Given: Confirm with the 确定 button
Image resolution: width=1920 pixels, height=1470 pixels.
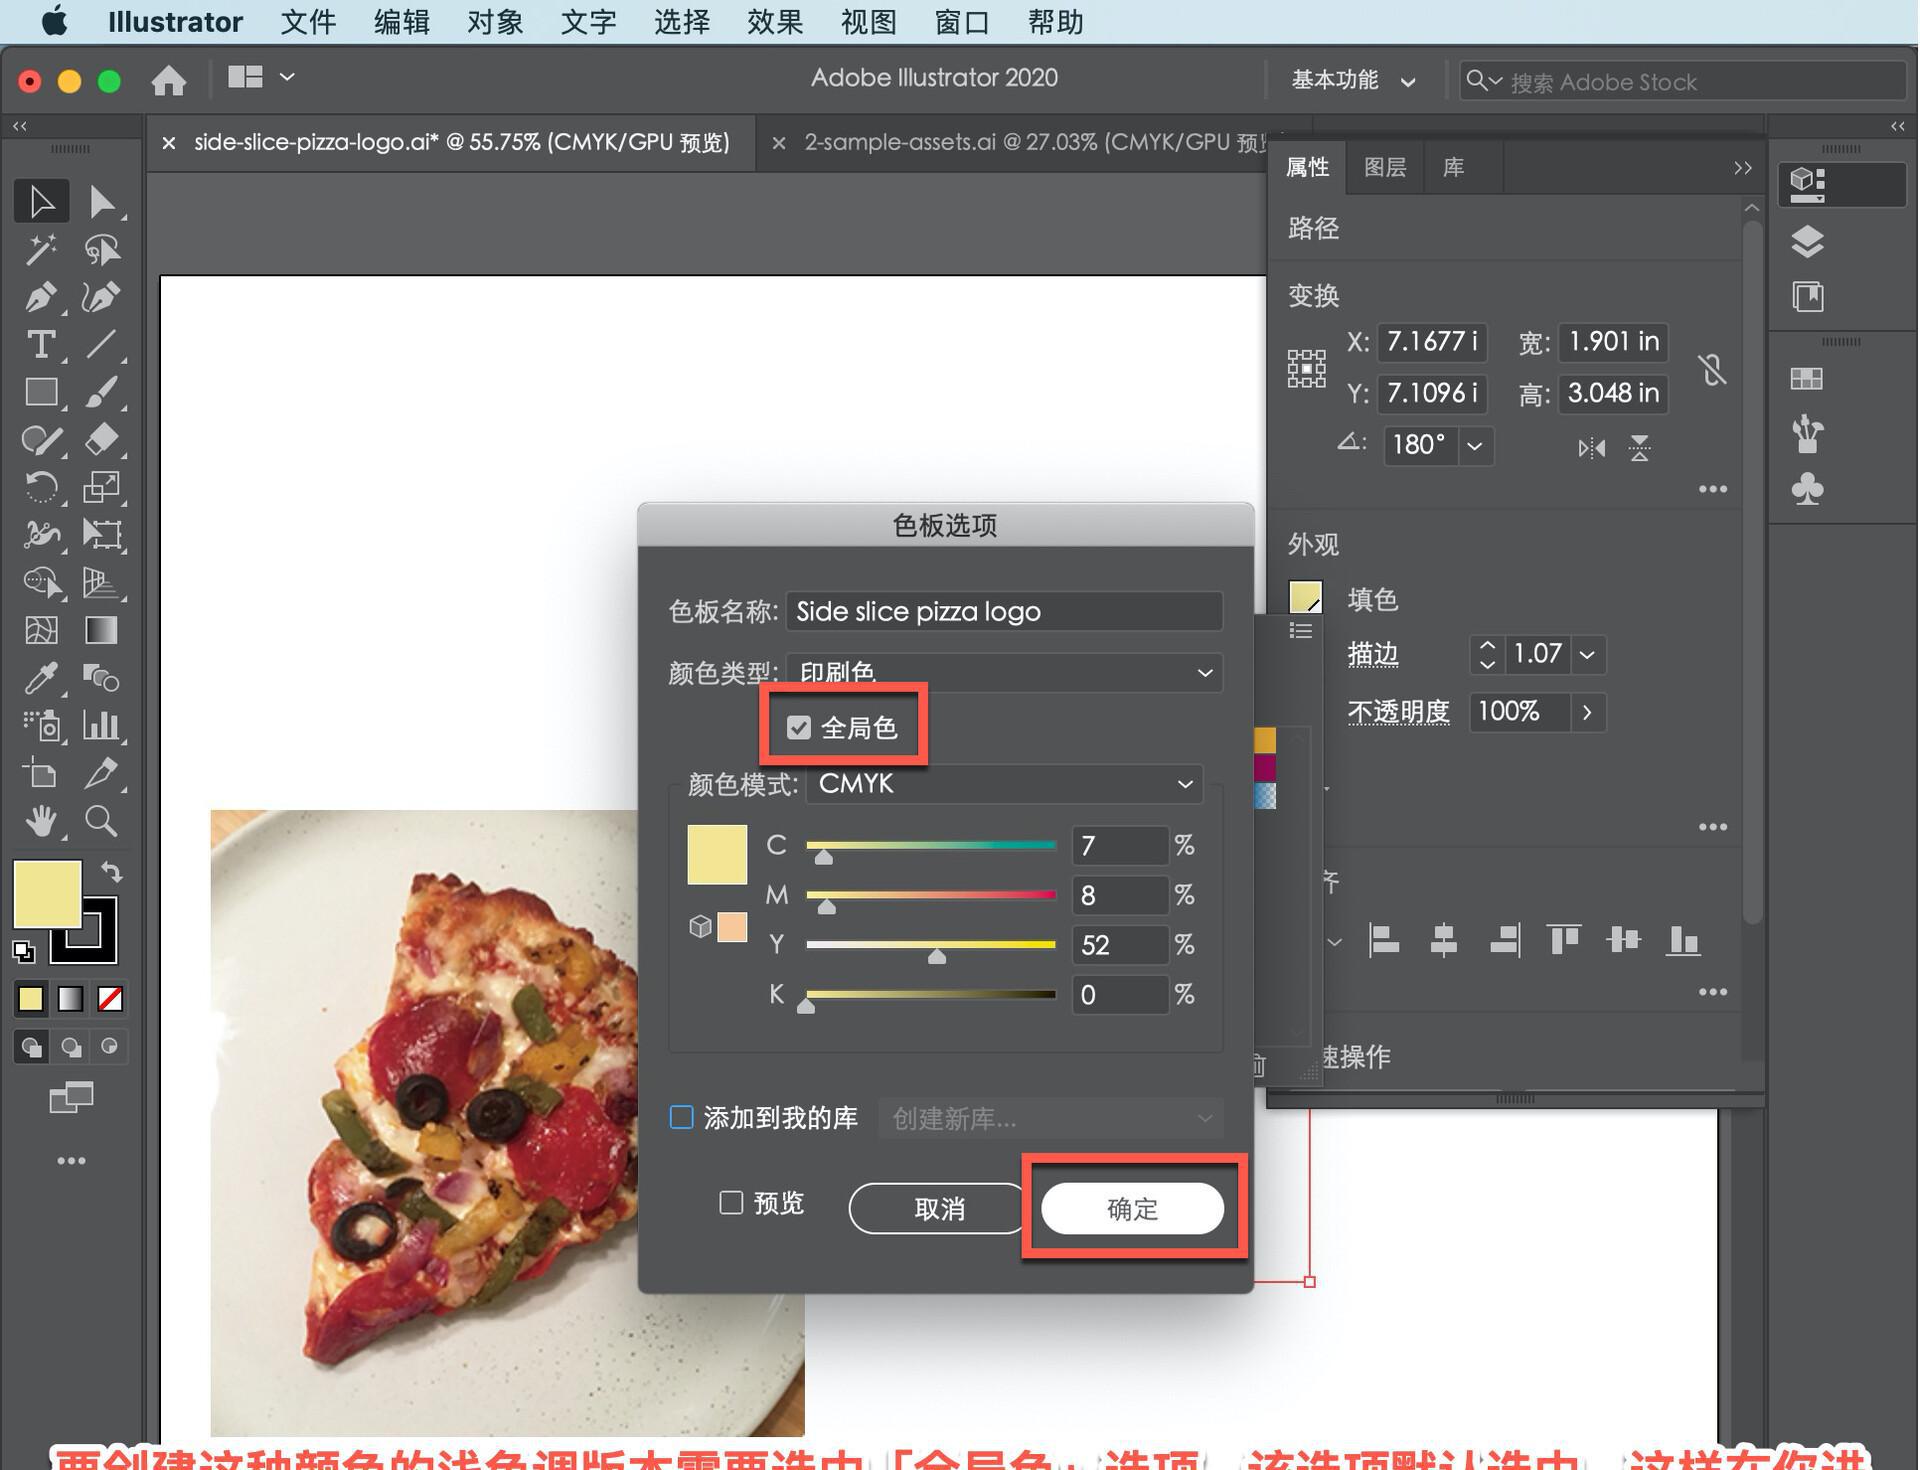Looking at the screenshot, I should click(1132, 1208).
